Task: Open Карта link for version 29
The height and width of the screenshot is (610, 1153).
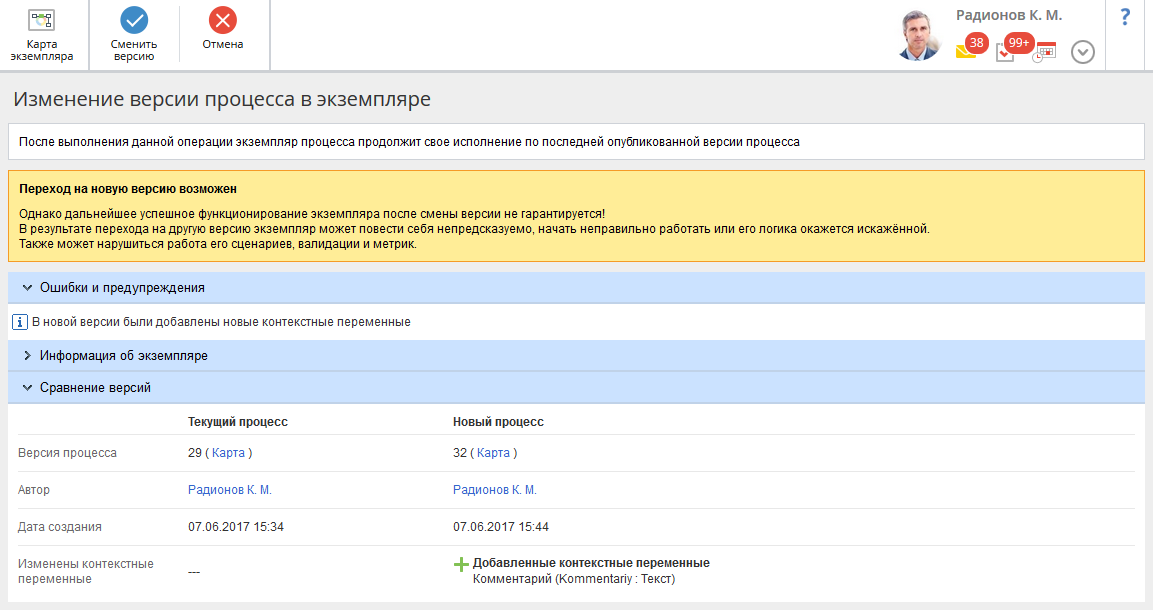Action: [229, 453]
